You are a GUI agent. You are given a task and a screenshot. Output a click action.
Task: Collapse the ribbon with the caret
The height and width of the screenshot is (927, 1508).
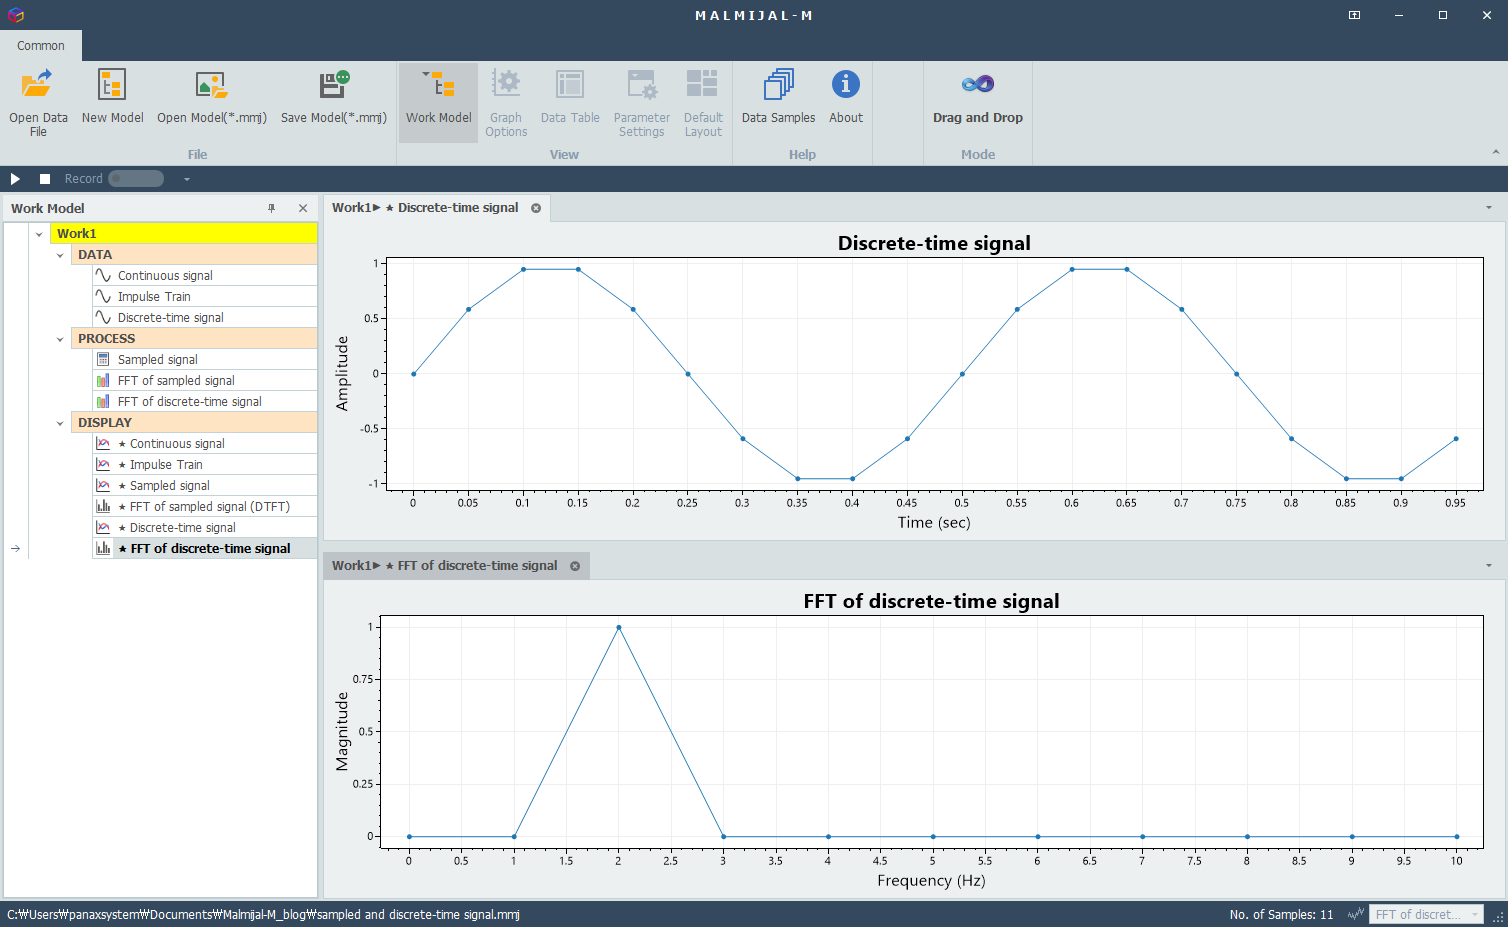(1496, 152)
